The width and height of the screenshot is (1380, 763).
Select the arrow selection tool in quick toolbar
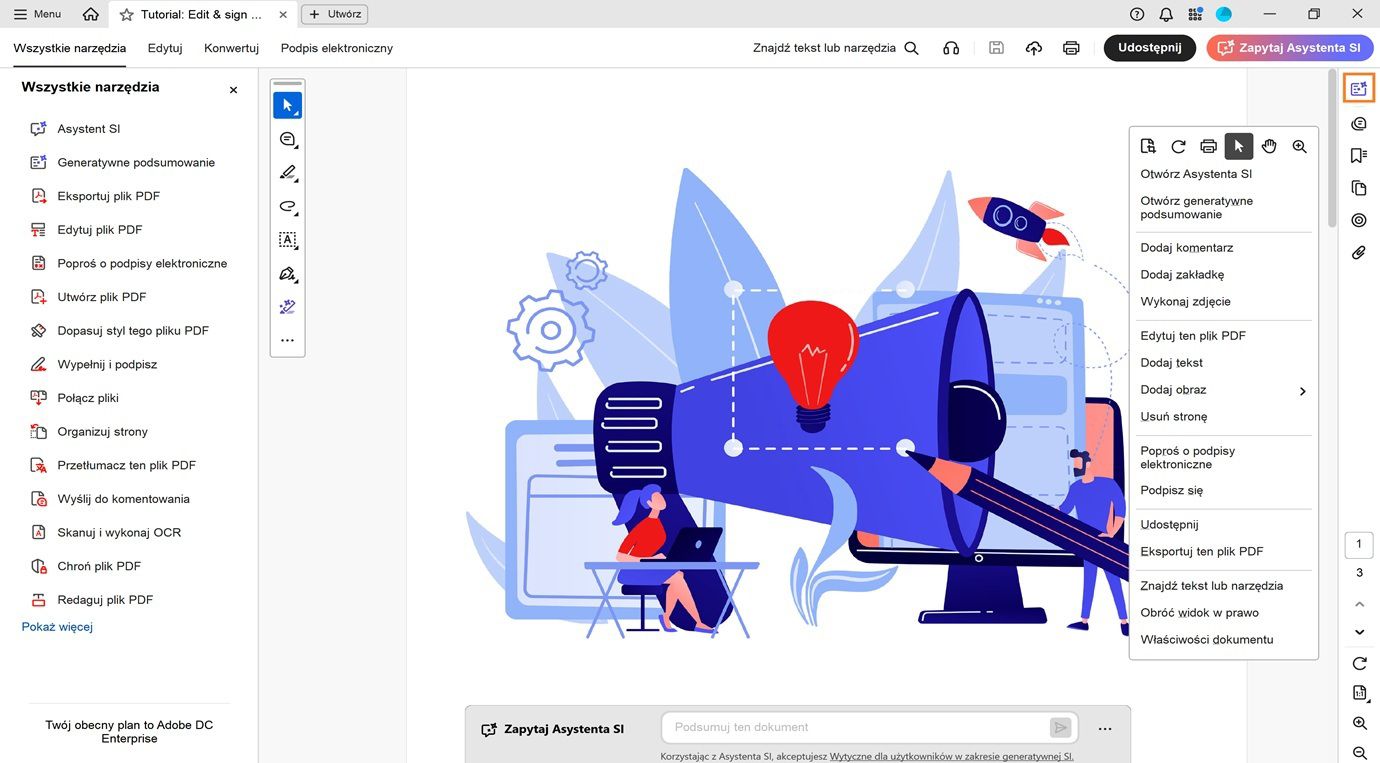287,105
